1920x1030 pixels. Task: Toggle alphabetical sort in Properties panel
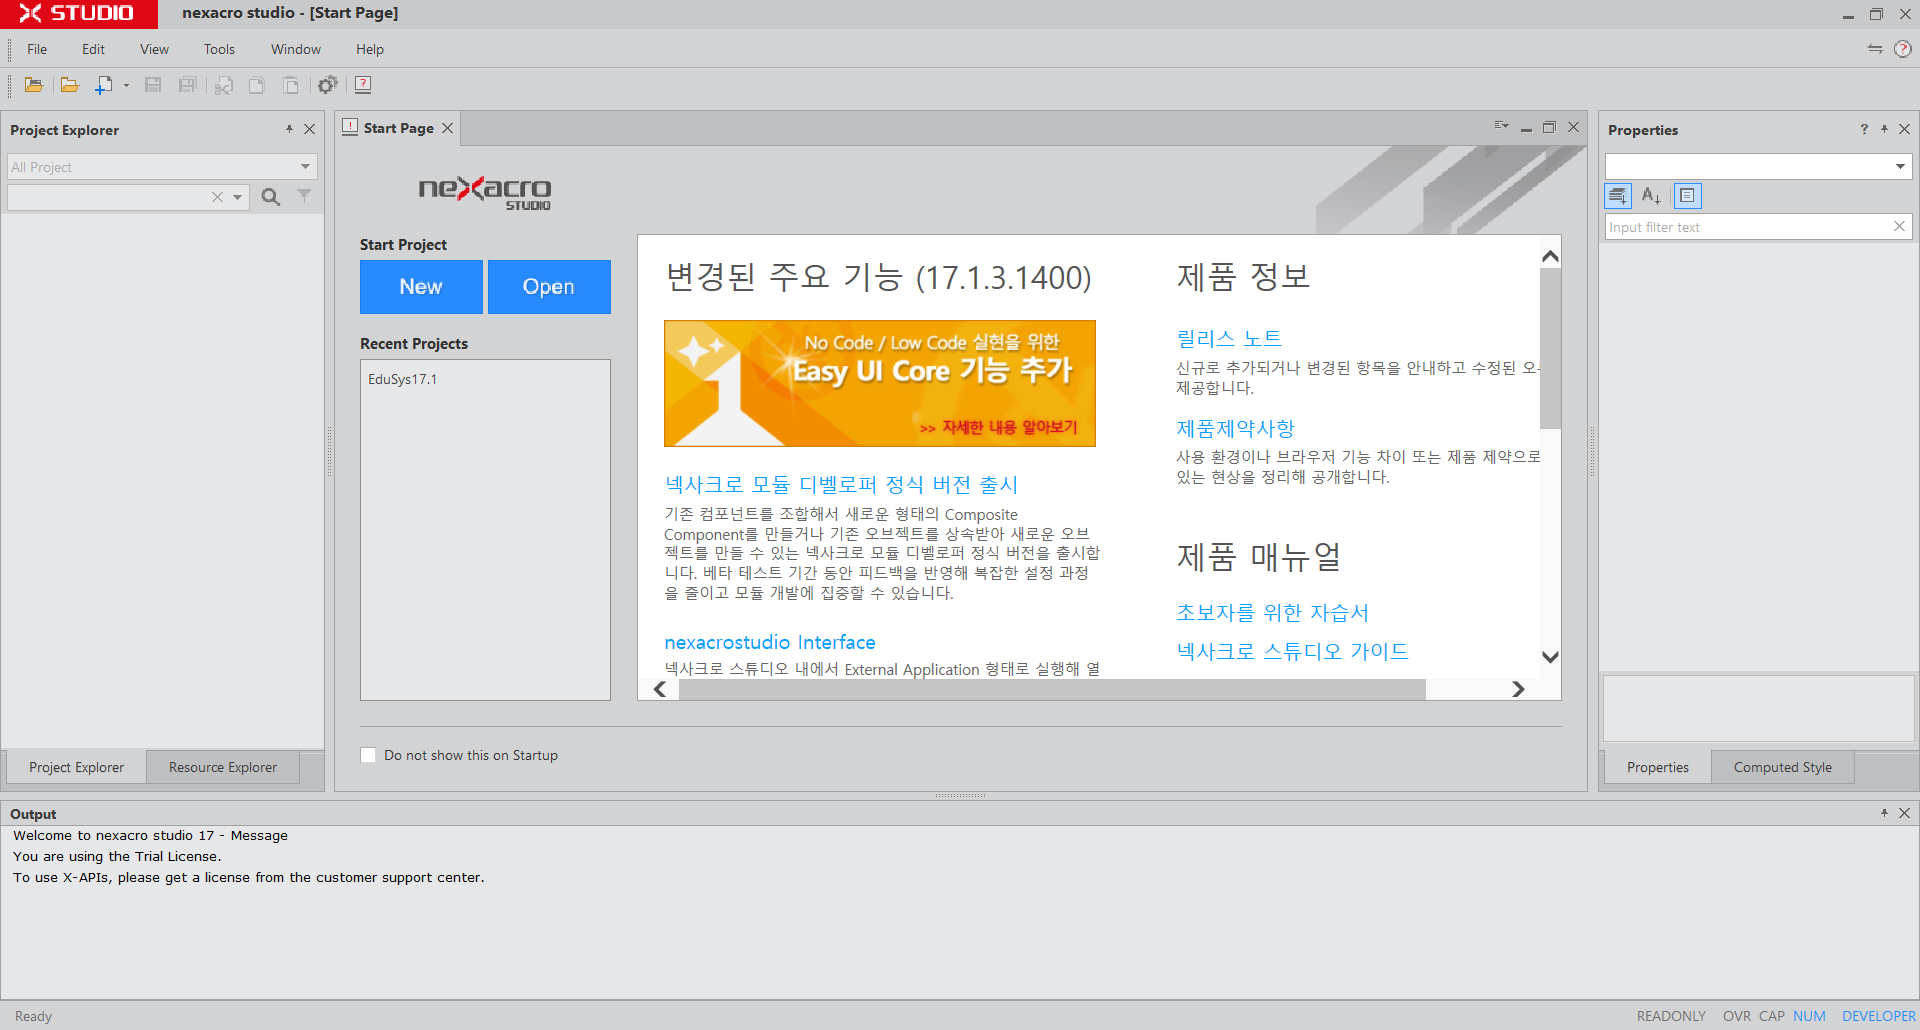1651,196
